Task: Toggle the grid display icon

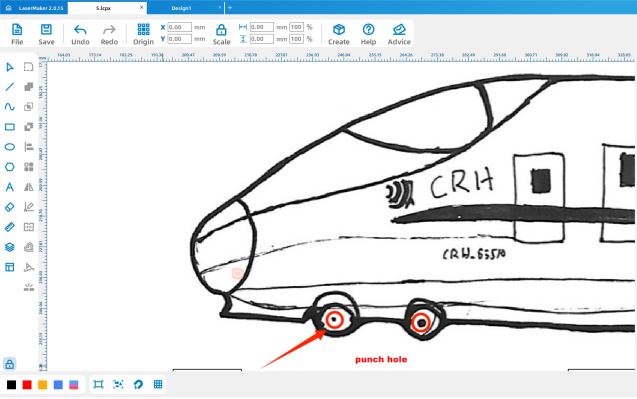Action: tap(158, 384)
